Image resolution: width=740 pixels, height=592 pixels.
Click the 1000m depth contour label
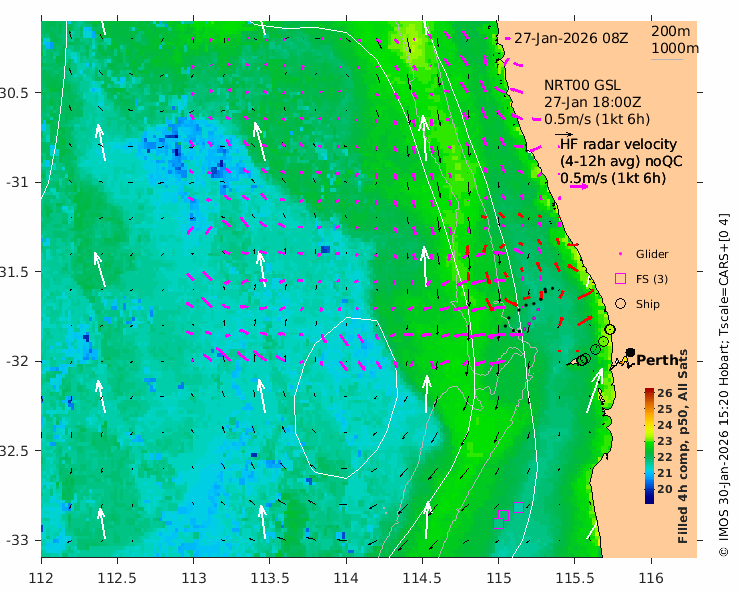click(674, 48)
